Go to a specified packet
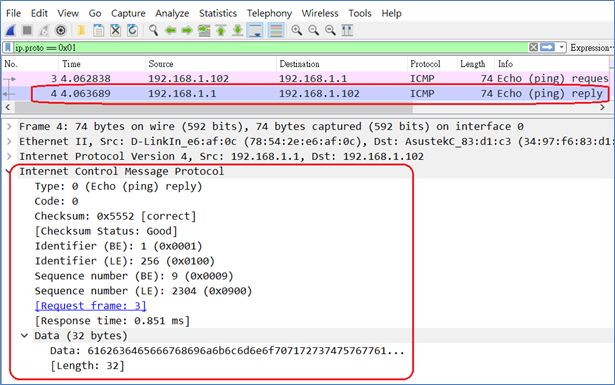Viewport: 615px width, 385px height. pyautogui.click(x=204, y=30)
